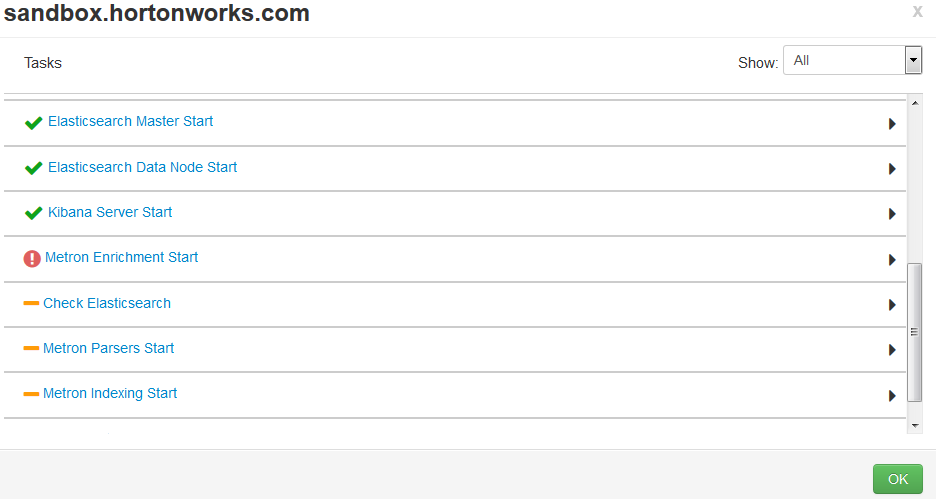Open Elasticsearch Data Node Start task link
The width and height of the screenshot is (936, 499).
142,167
